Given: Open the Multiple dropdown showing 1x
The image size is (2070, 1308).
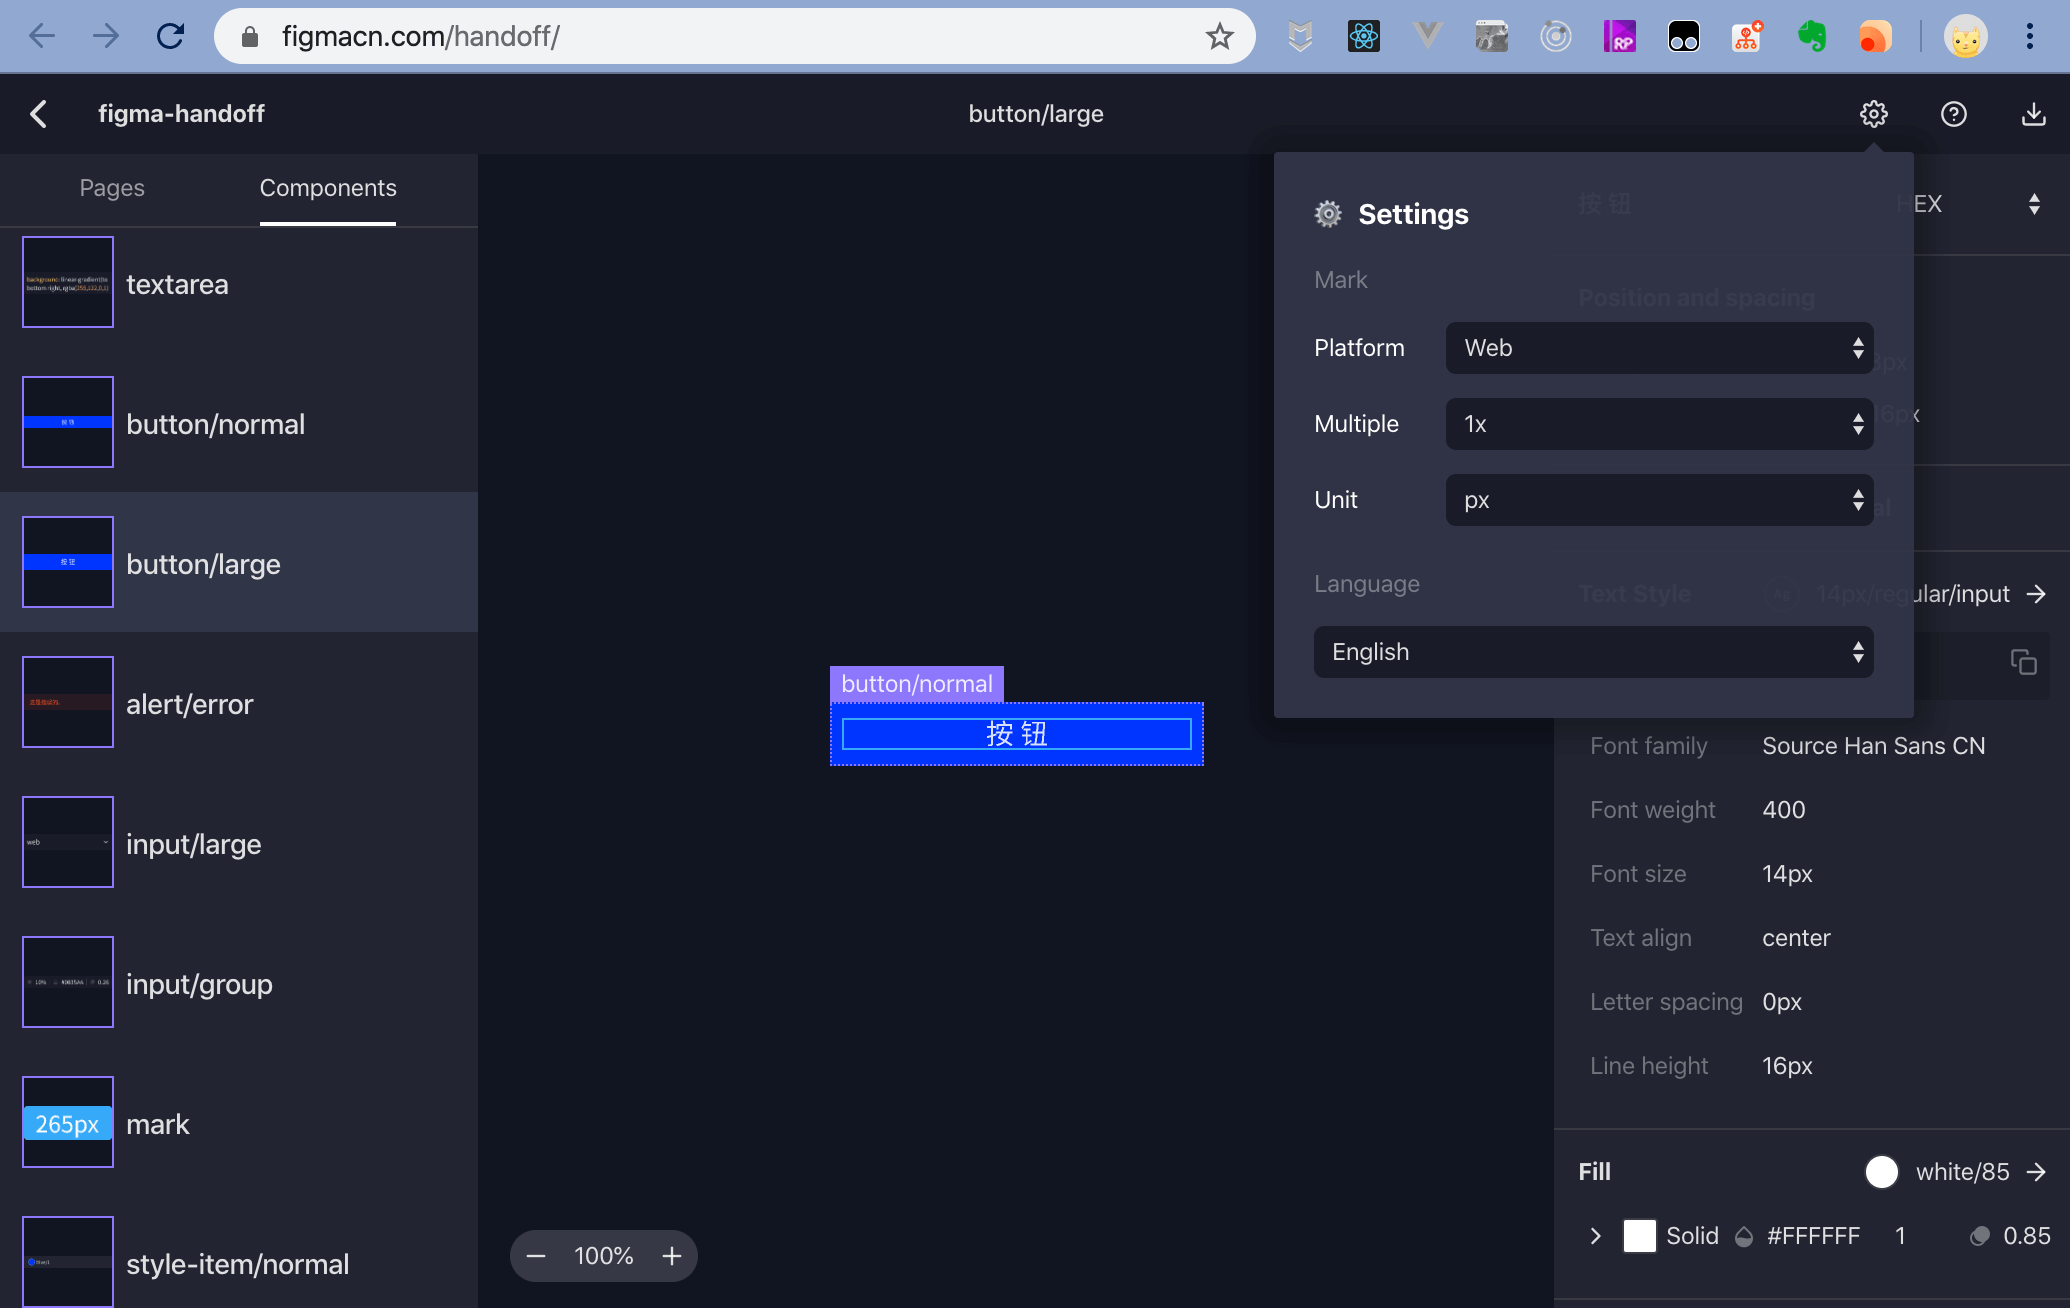Looking at the screenshot, I should (1658, 424).
